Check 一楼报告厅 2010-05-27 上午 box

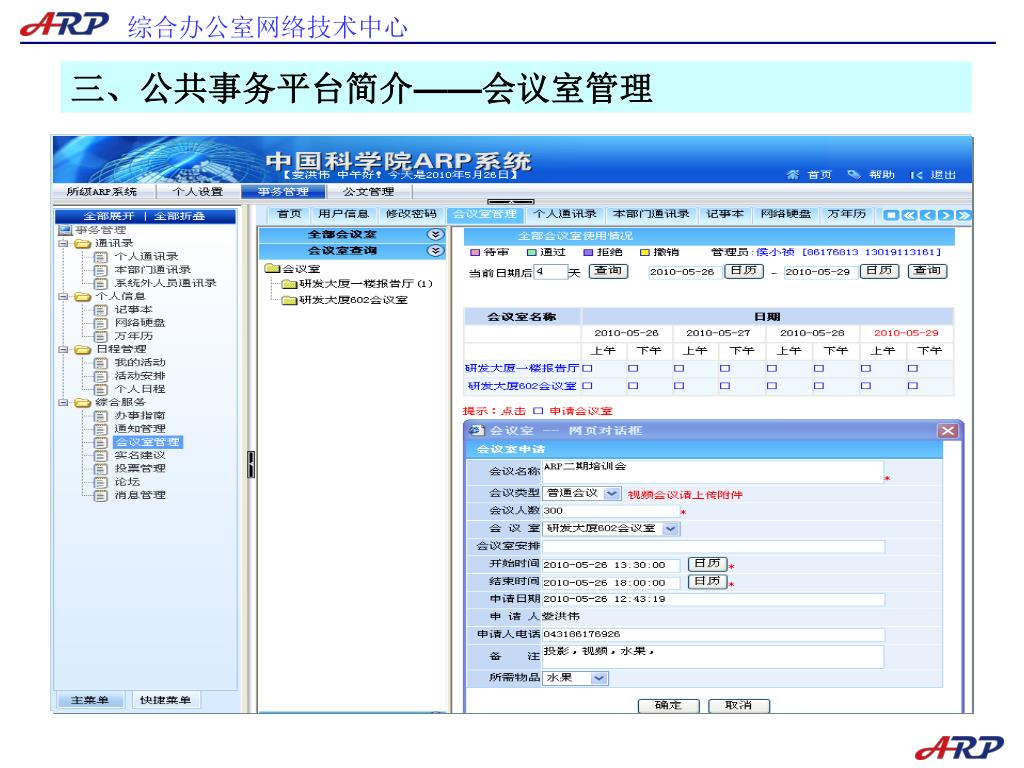[x=679, y=368]
